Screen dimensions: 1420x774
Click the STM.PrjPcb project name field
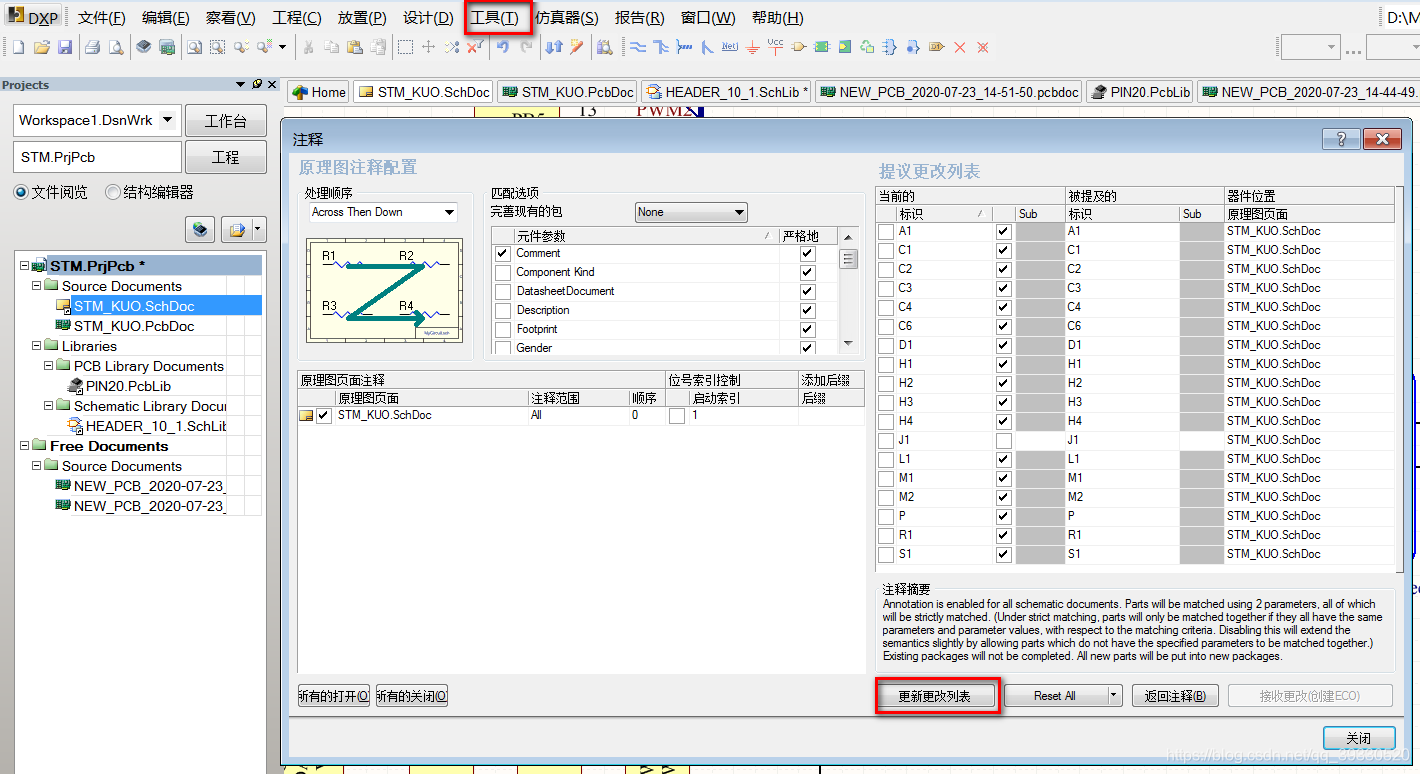(x=98, y=157)
